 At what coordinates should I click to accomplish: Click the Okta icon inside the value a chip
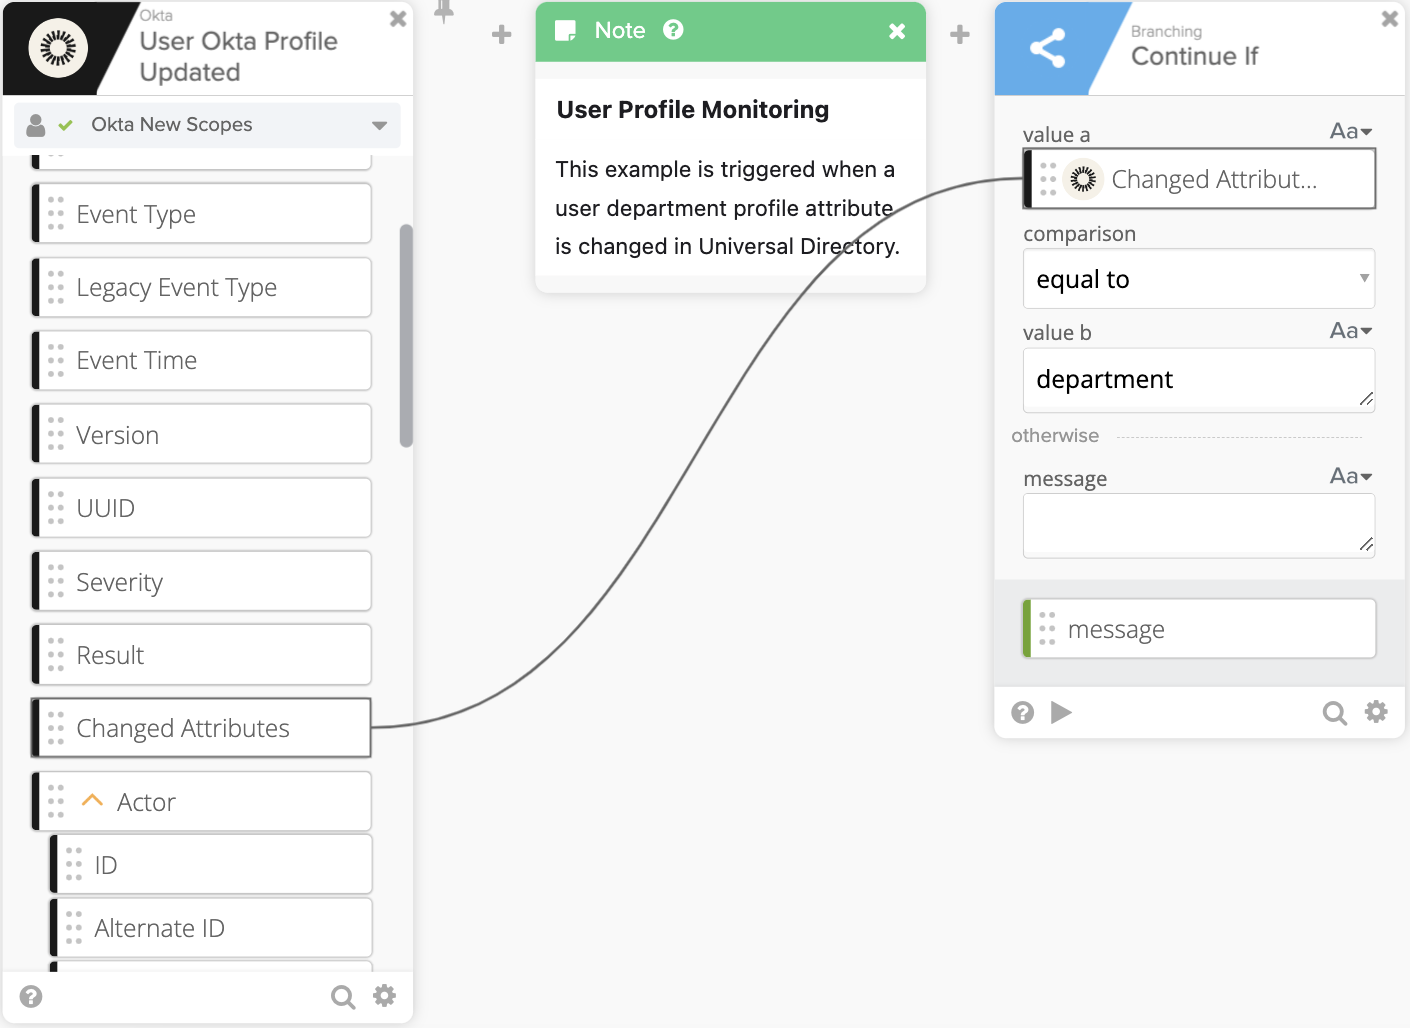pos(1083,179)
